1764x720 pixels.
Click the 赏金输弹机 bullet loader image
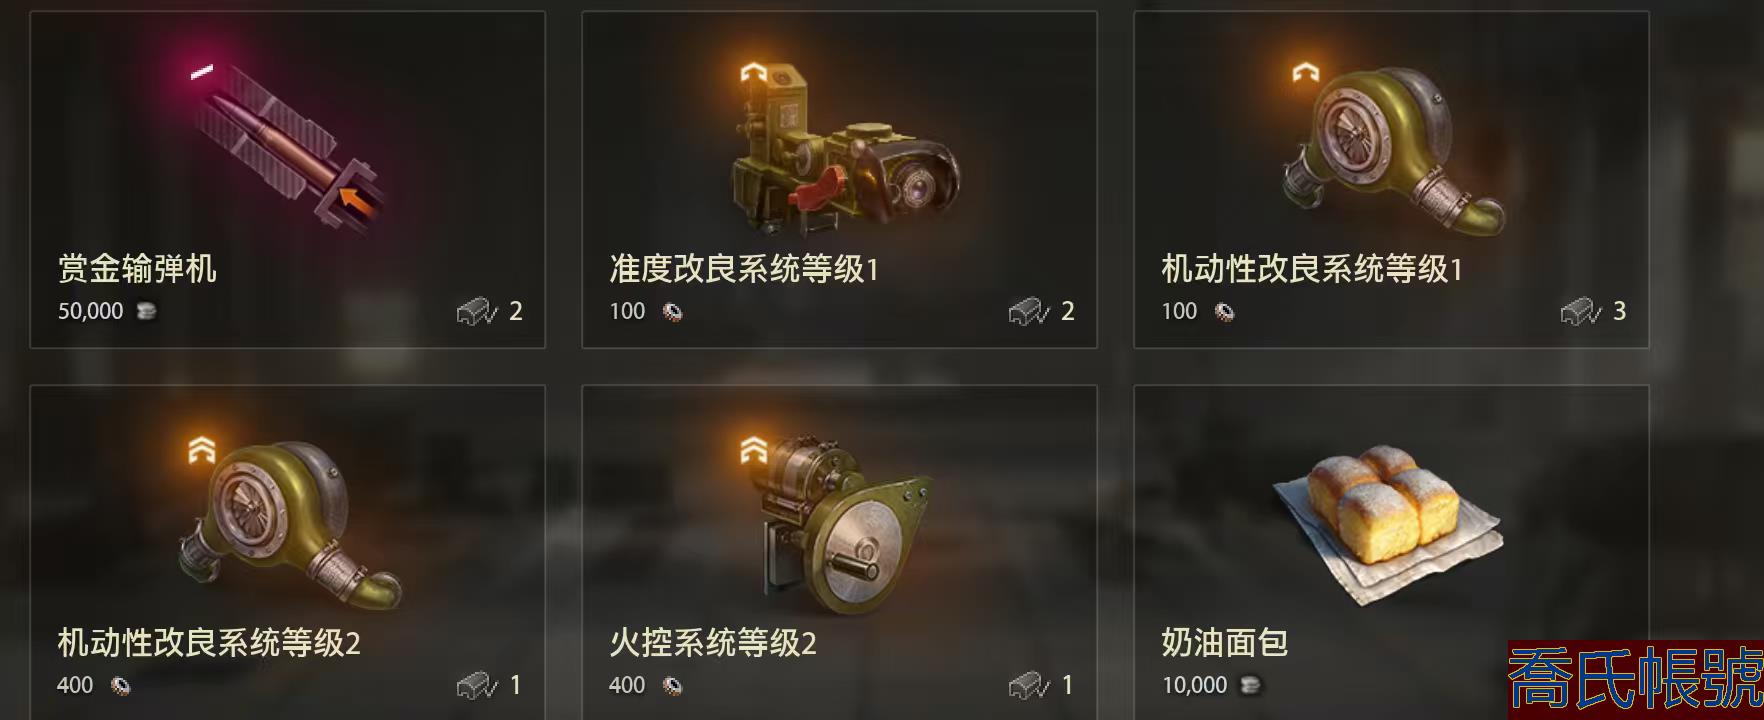point(287,138)
